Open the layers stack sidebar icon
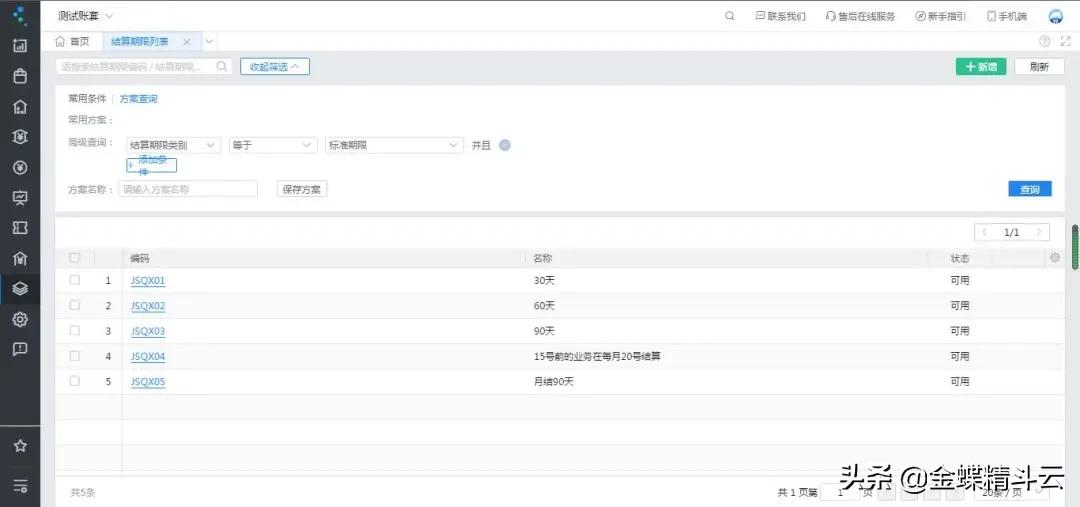Screen dimensions: 1080x507 [20, 289]
